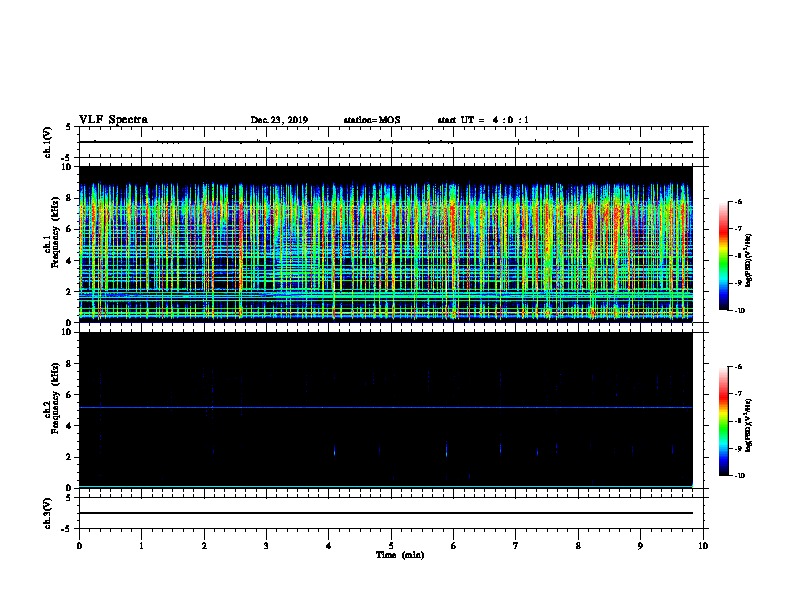Click the "station=MOS" header label
Image resolution: width=792 pixels, height=612 pixels.
[x=372, y=120]
